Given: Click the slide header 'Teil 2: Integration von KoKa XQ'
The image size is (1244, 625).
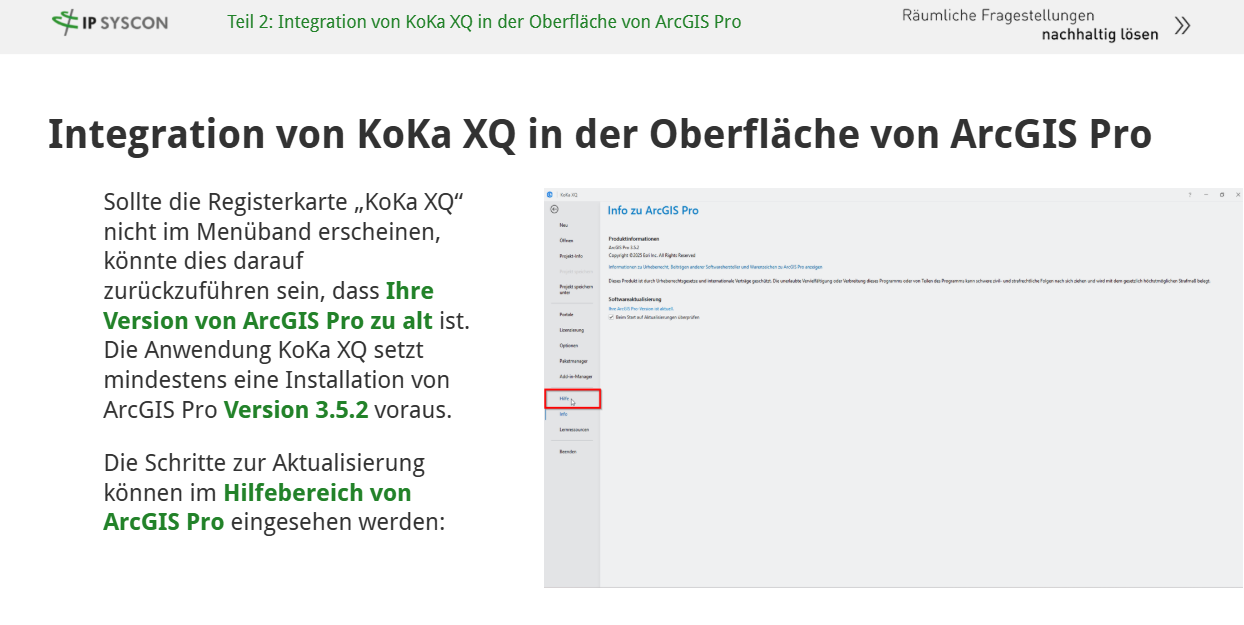Looking at the screenshot, I should [484, 21].
